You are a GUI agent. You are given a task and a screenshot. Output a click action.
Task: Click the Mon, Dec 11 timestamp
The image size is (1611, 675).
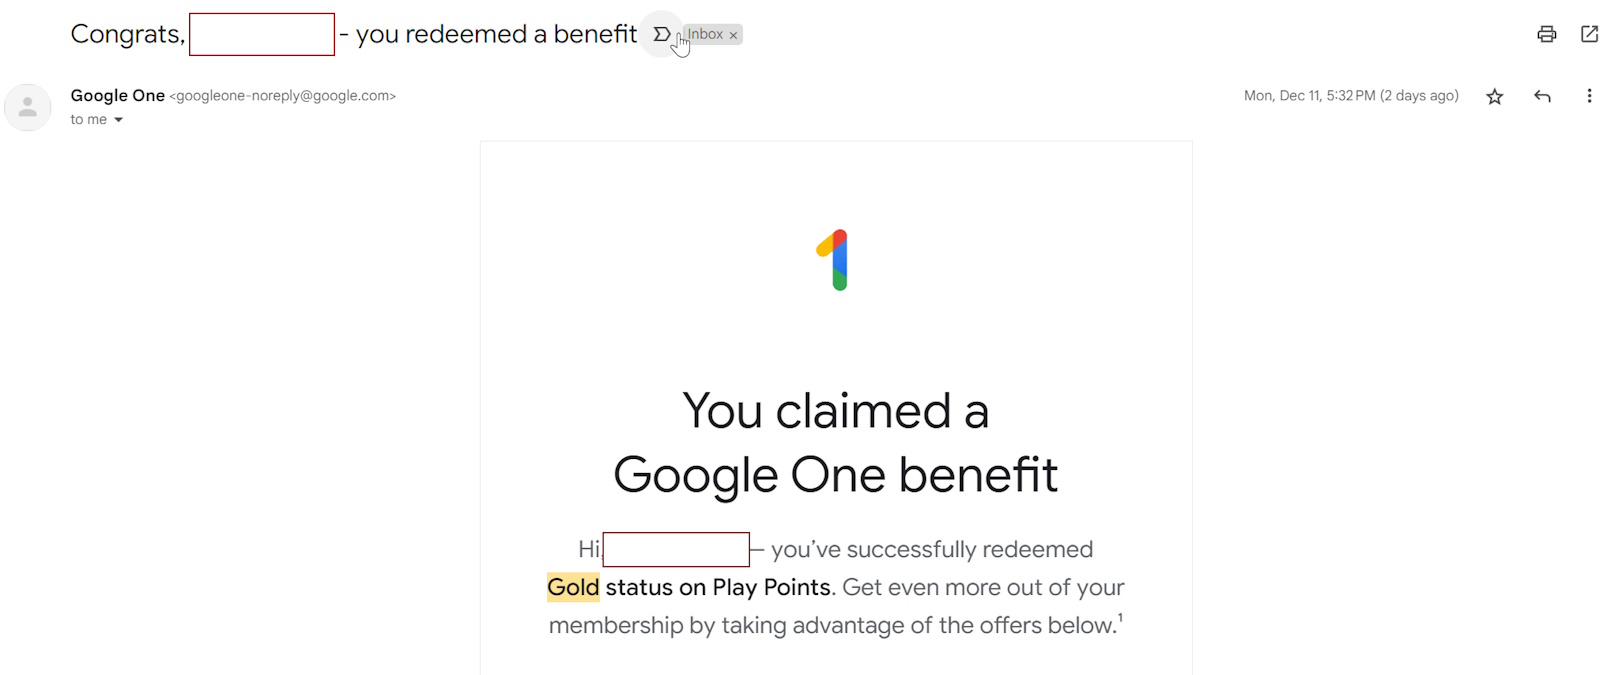click(x=1350, y=96)
